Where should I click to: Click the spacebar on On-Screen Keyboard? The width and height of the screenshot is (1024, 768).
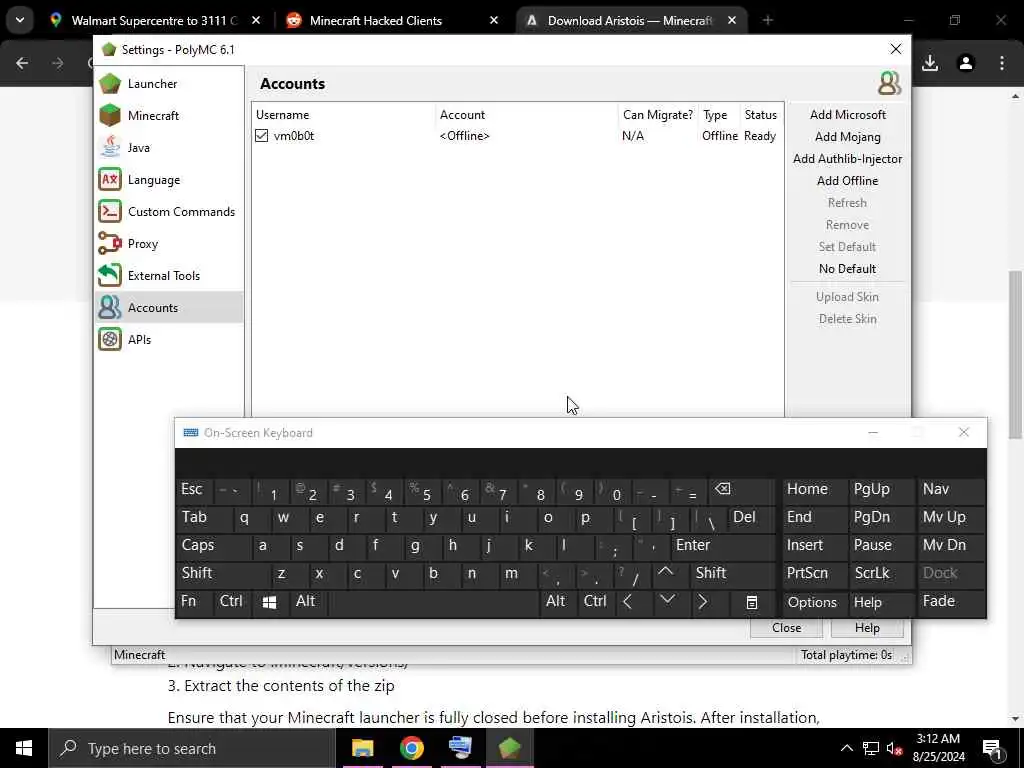point(434,601)
